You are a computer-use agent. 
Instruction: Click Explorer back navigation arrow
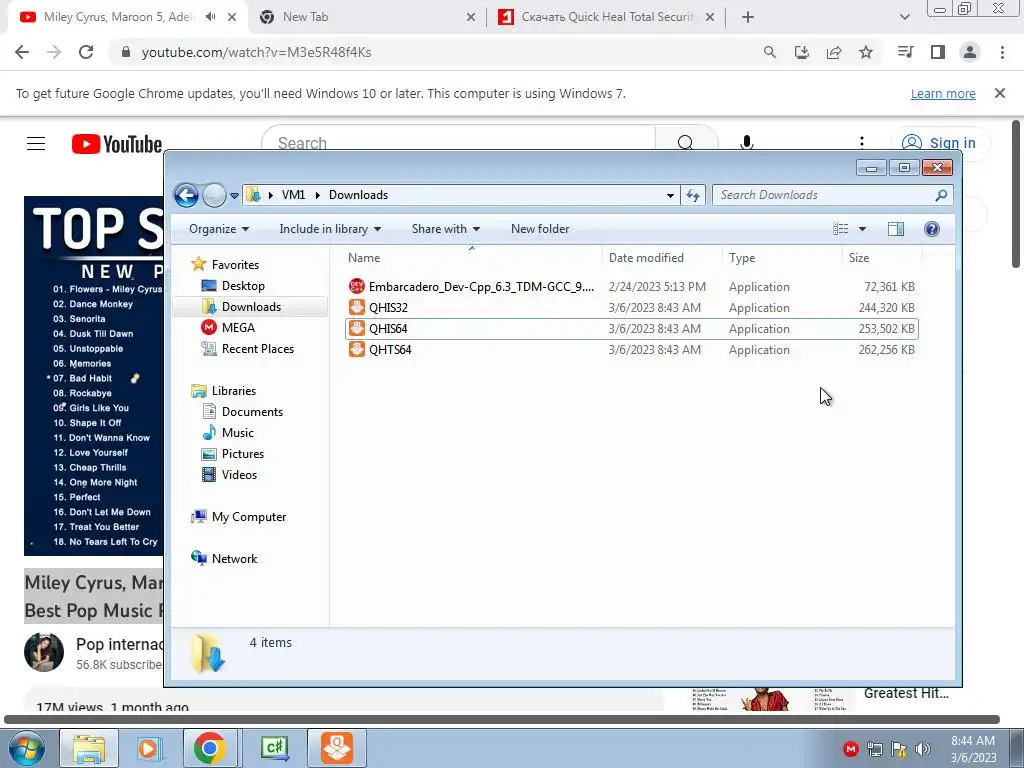point(186,195)
